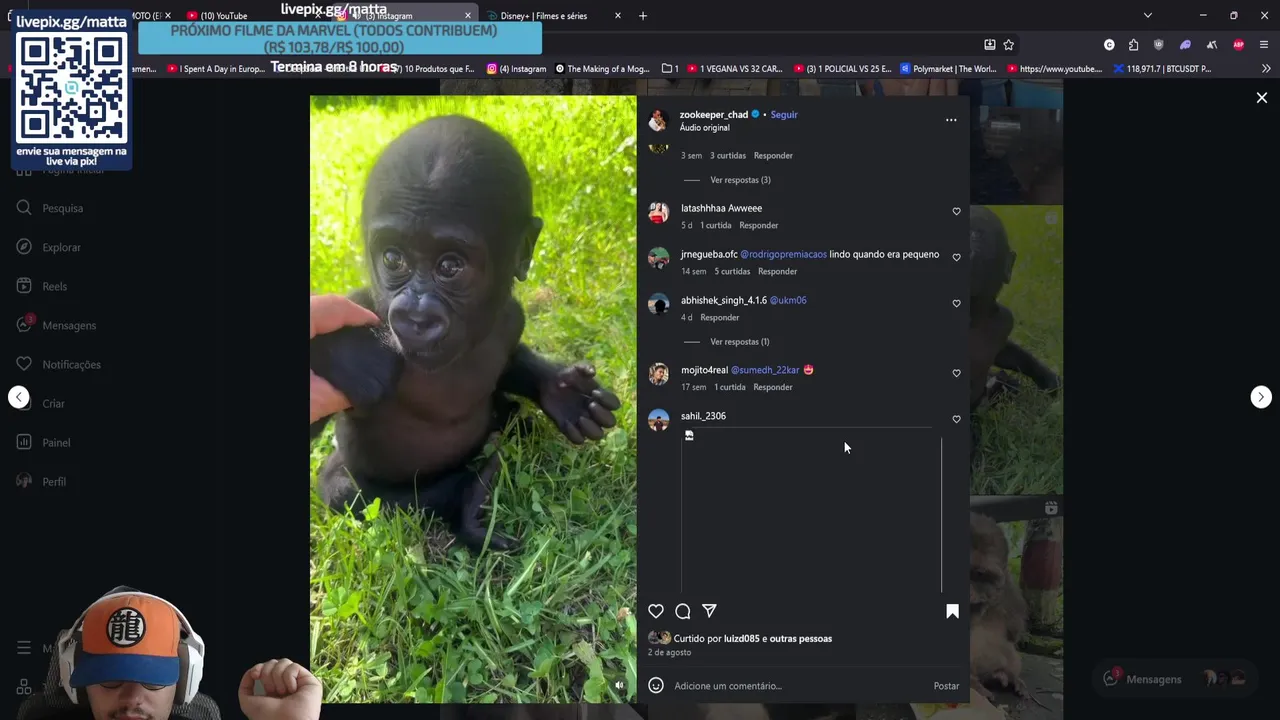This screenshot has width=1280, height=720.
Task: Open the bookmark folder named 1
Action: point(670,69)
